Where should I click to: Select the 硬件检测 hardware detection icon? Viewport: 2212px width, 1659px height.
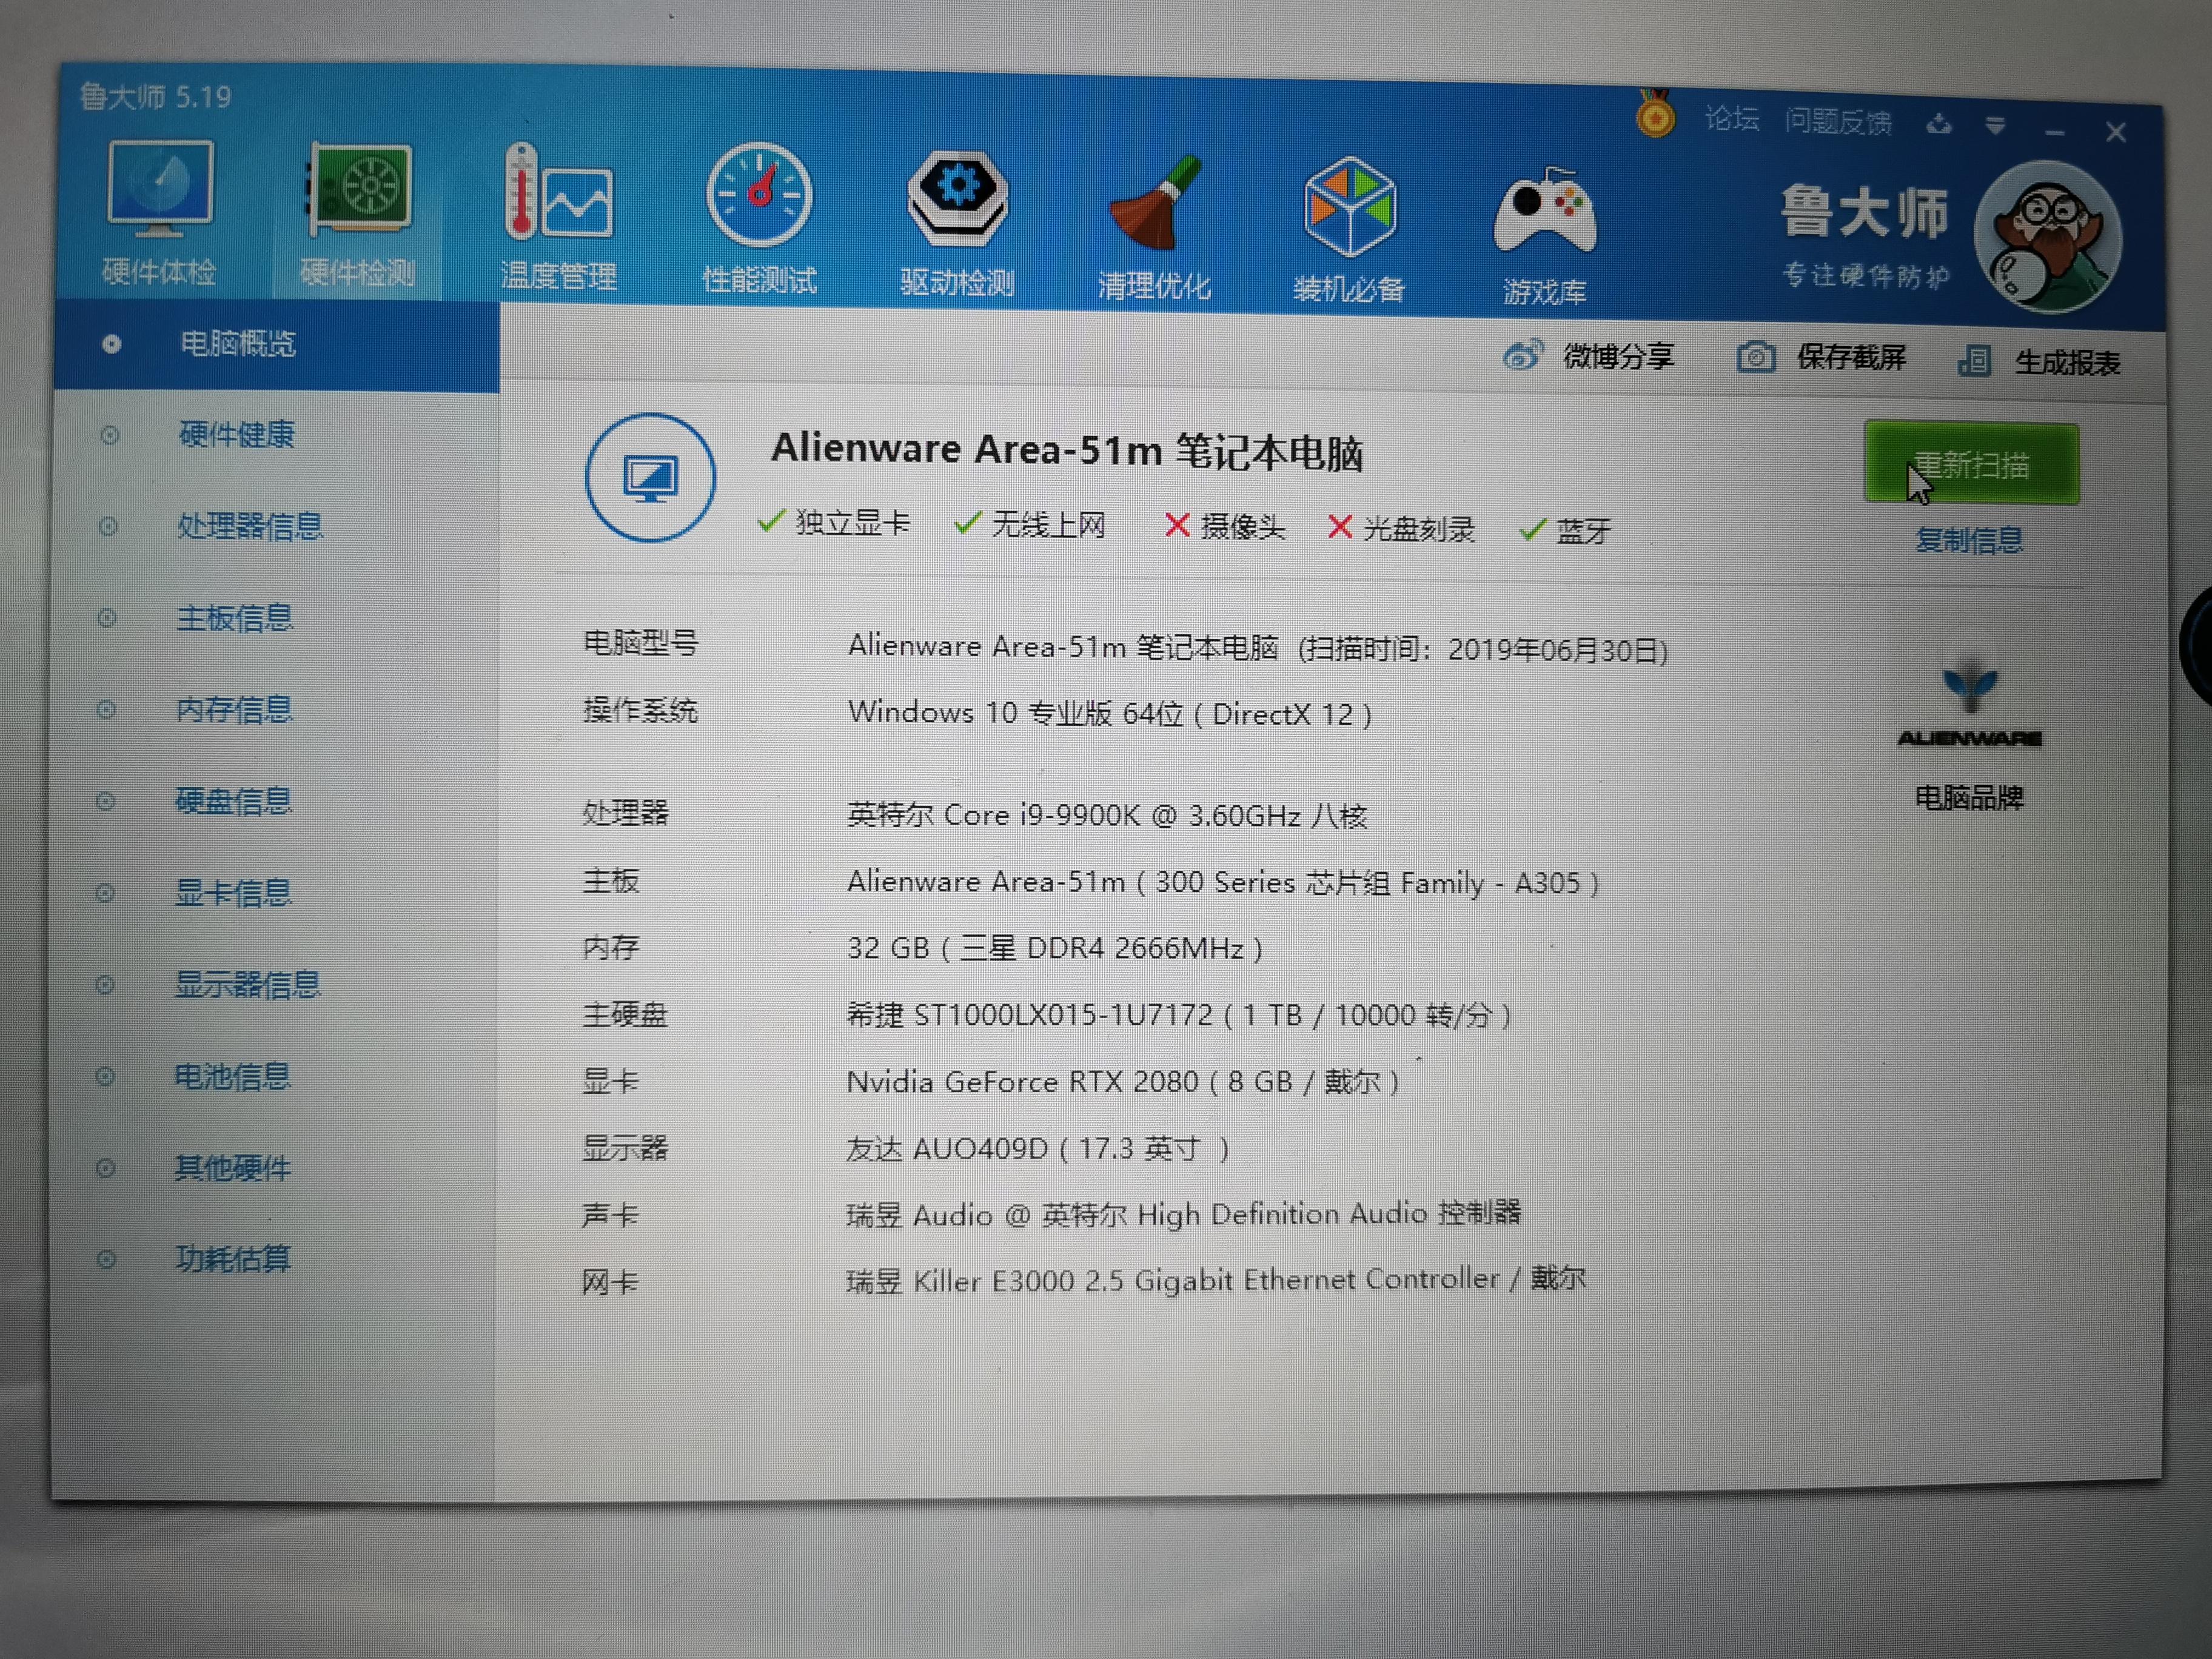tap(358, 190)
